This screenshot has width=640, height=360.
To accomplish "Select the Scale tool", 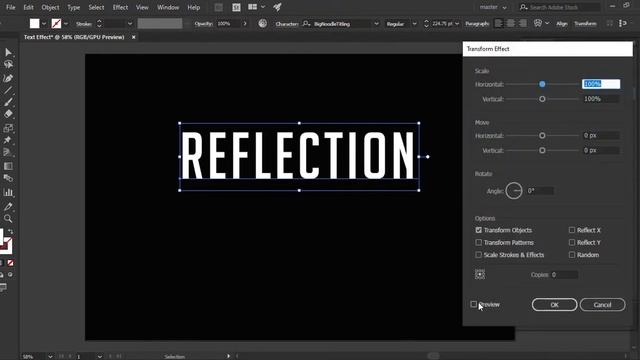I will (x=8, y=128).
